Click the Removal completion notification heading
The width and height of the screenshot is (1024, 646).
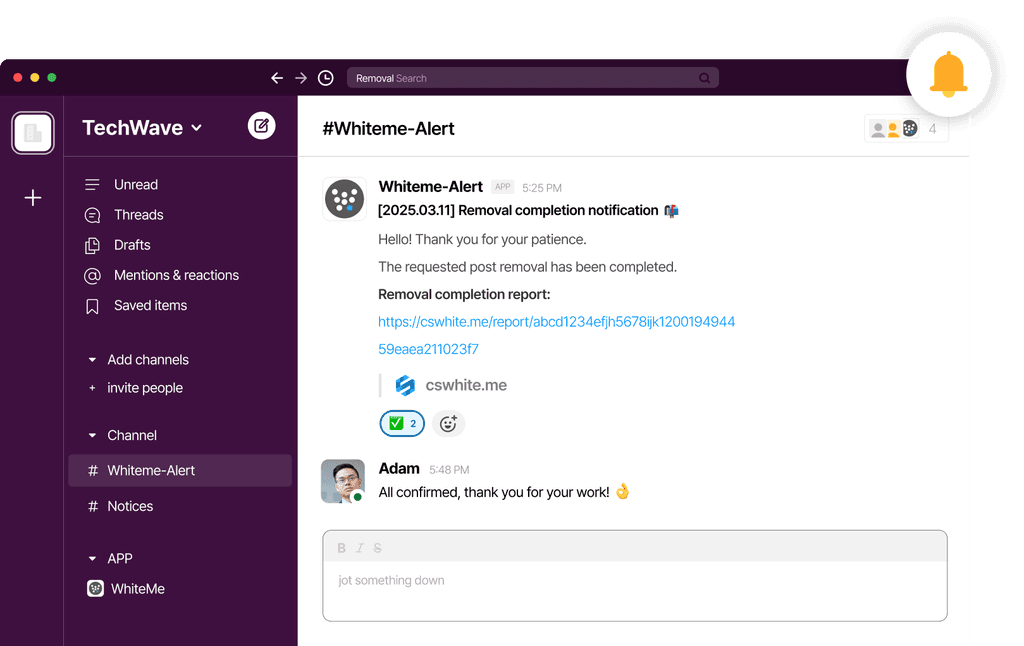tap(528, 210)
